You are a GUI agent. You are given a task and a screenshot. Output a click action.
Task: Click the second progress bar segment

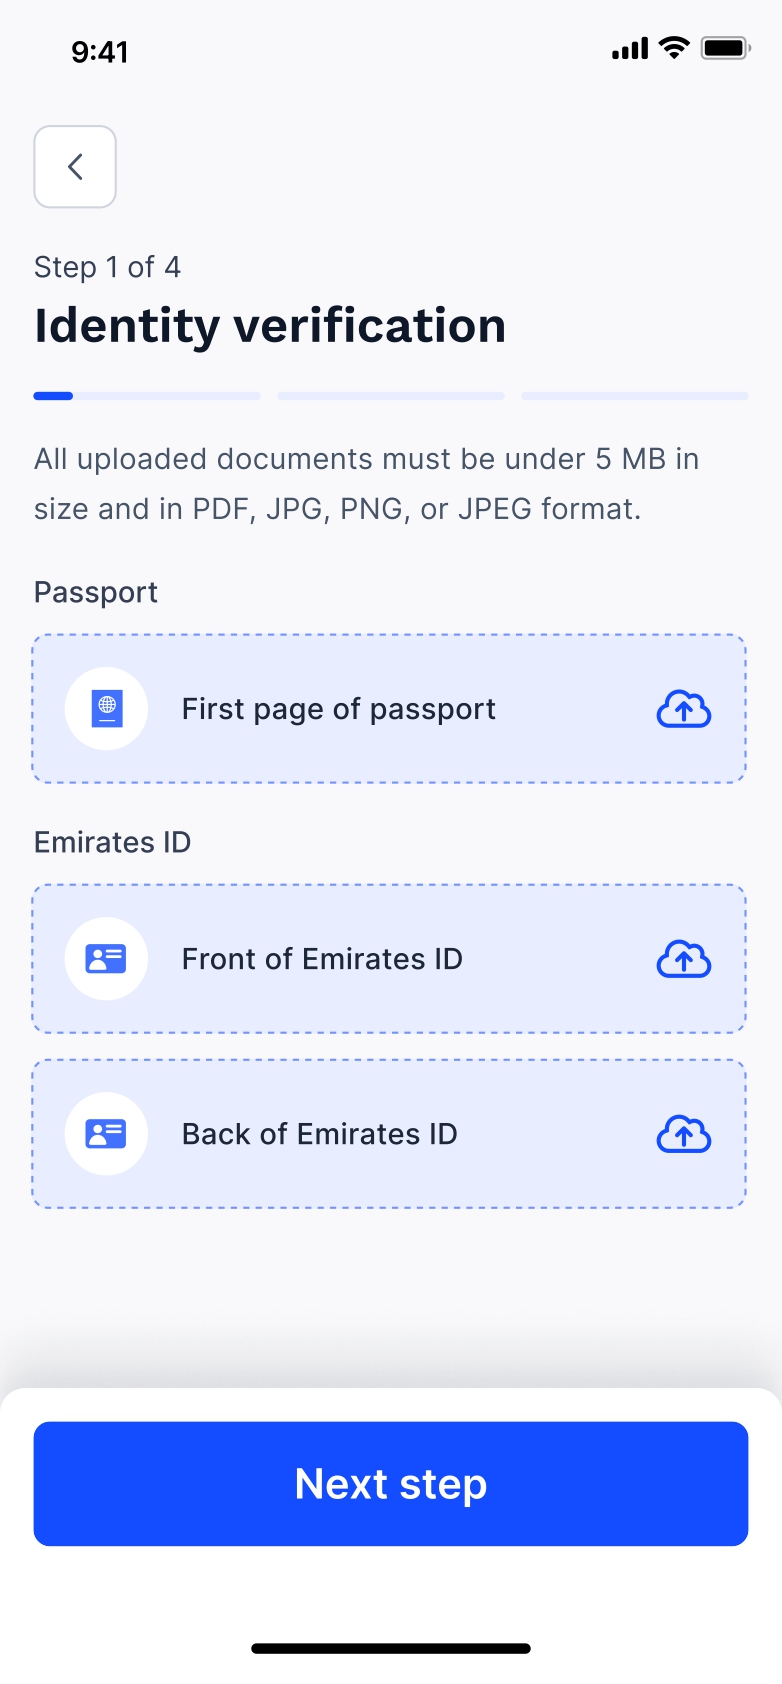(x=391, y=396)
